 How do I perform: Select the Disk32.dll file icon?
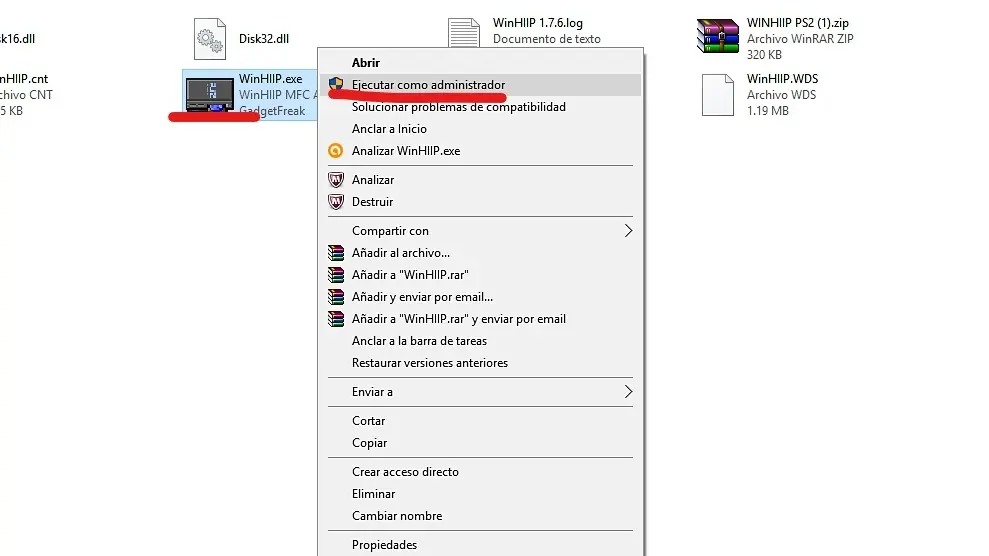click(x=210, y=38)
